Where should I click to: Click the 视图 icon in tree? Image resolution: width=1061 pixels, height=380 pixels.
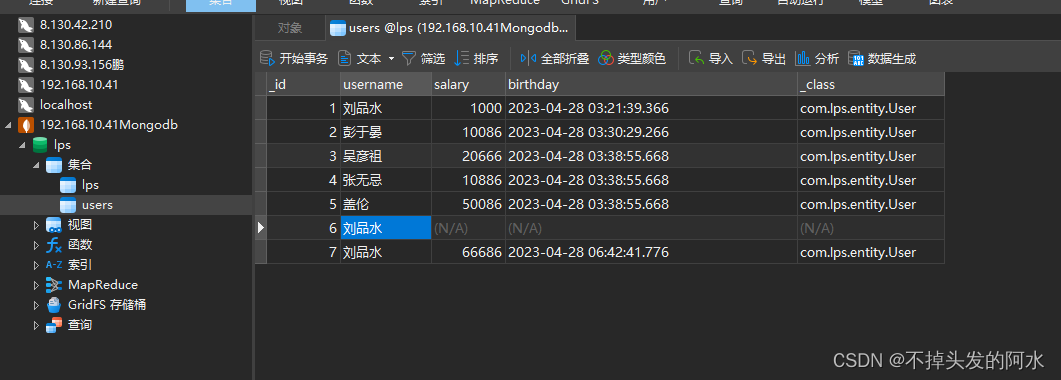[54, 225]
